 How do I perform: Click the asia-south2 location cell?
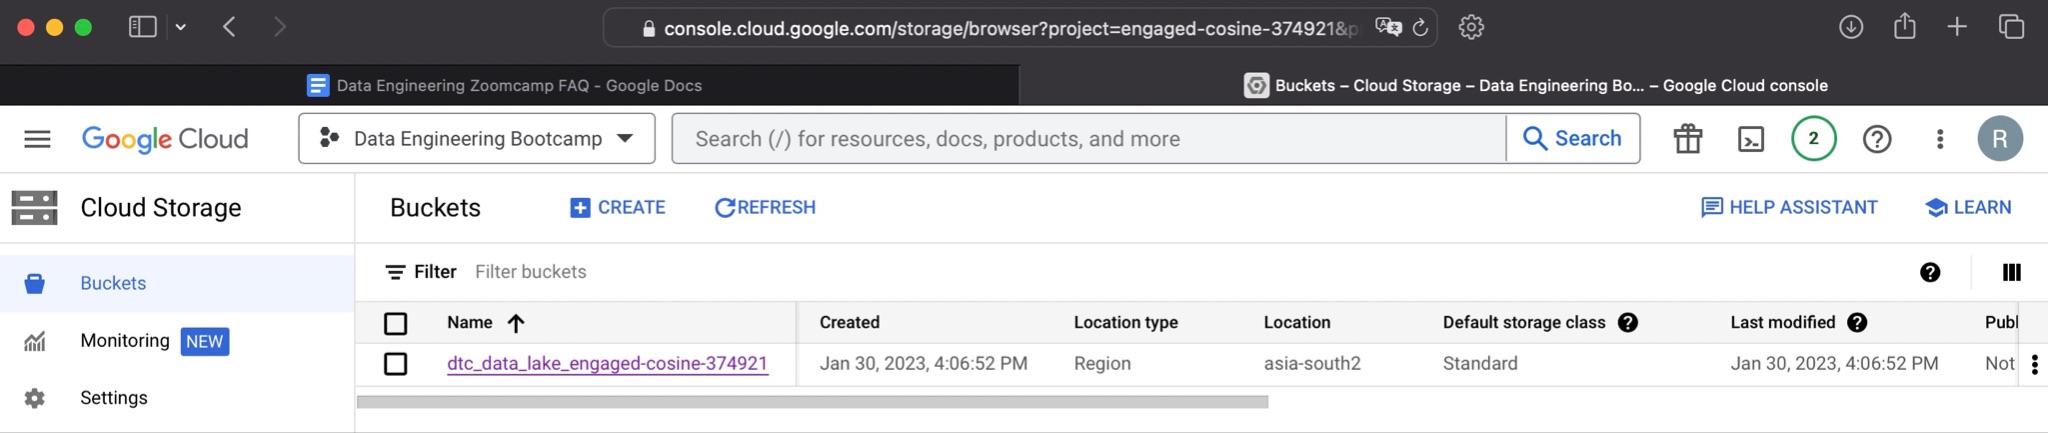point(1312,363)
